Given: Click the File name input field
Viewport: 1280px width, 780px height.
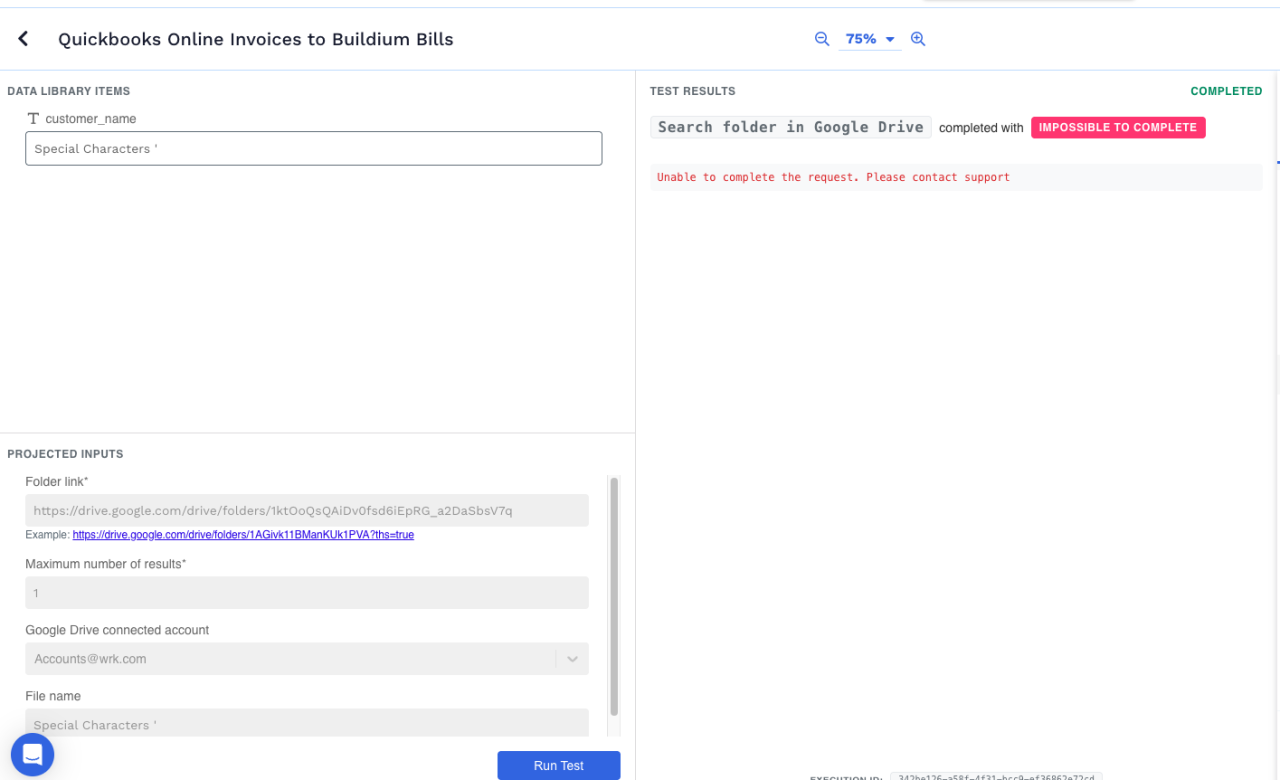Looking at the screenshot, I should pyautogui.click(x=307, y=723).
